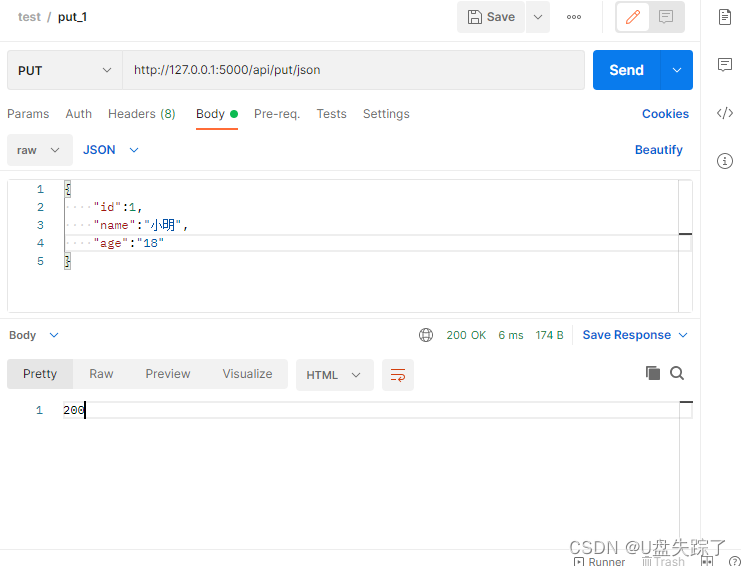Image resolution: width=741 pixels, height=566 pixels.
Task: Send the request
Action: pyautogui.click(x=626, y=70)
